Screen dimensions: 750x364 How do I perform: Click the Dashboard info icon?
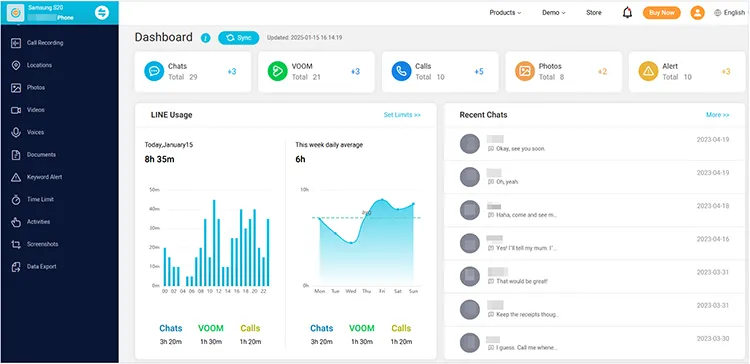tap(206, 38)
